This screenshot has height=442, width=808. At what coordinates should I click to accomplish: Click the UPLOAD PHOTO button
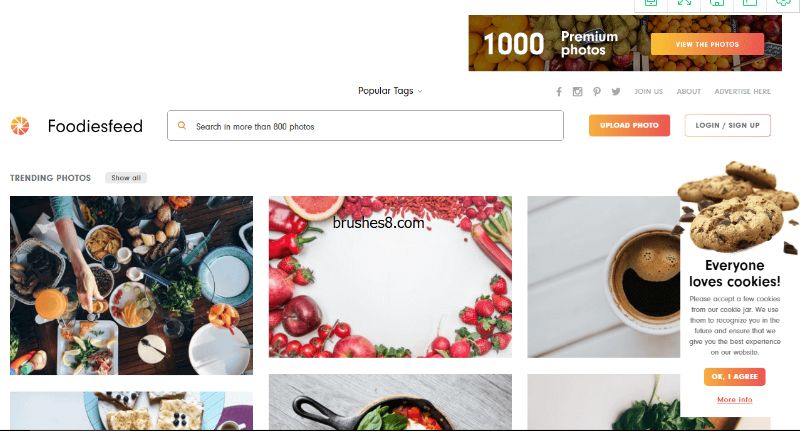pyautogui.click(x=629, y=125)
